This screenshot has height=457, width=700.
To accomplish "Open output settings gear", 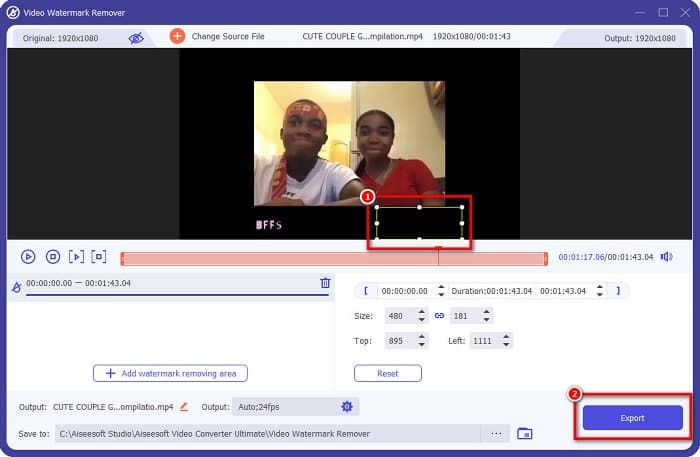I will click(347, 406).
